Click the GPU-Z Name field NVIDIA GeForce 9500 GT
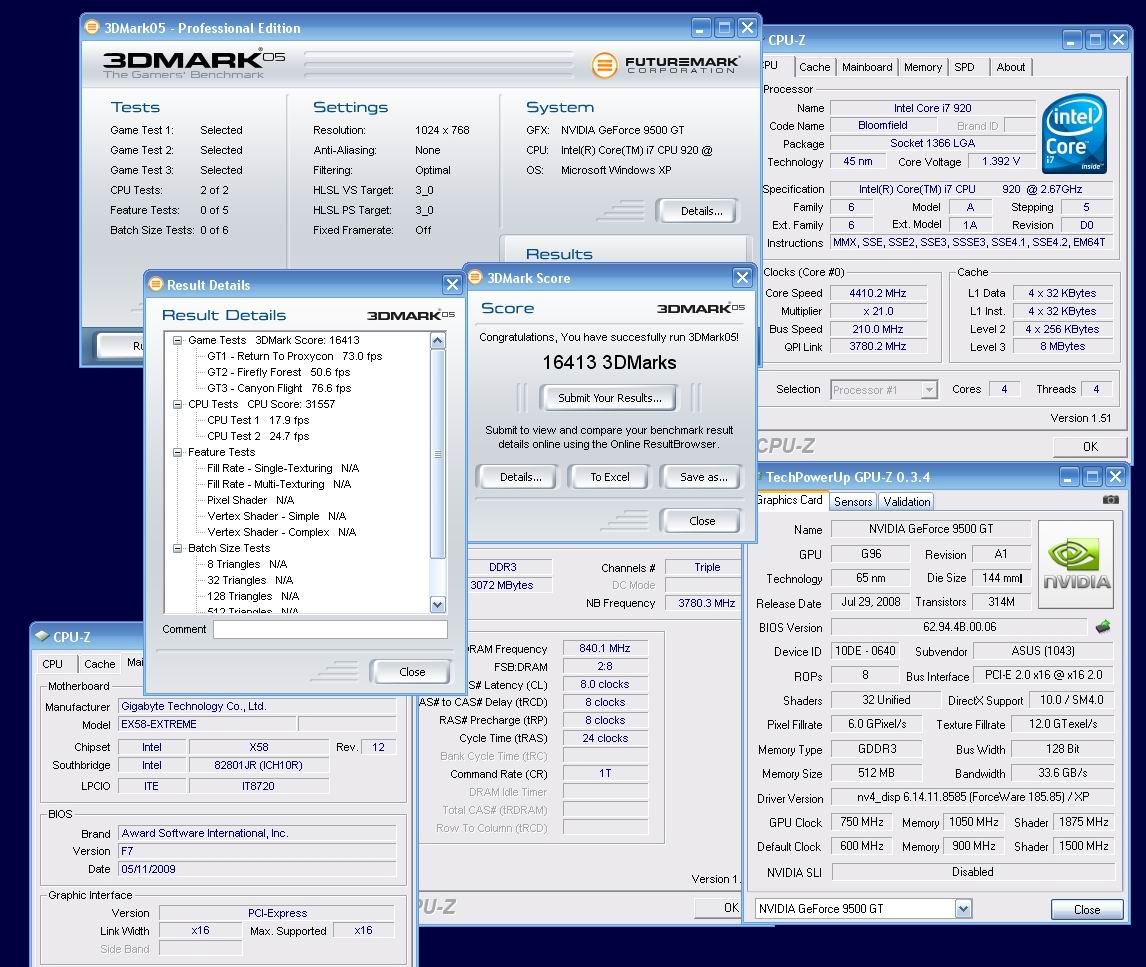The width and height of the screenshot is (1146, 967). click(x=930, y=529)
